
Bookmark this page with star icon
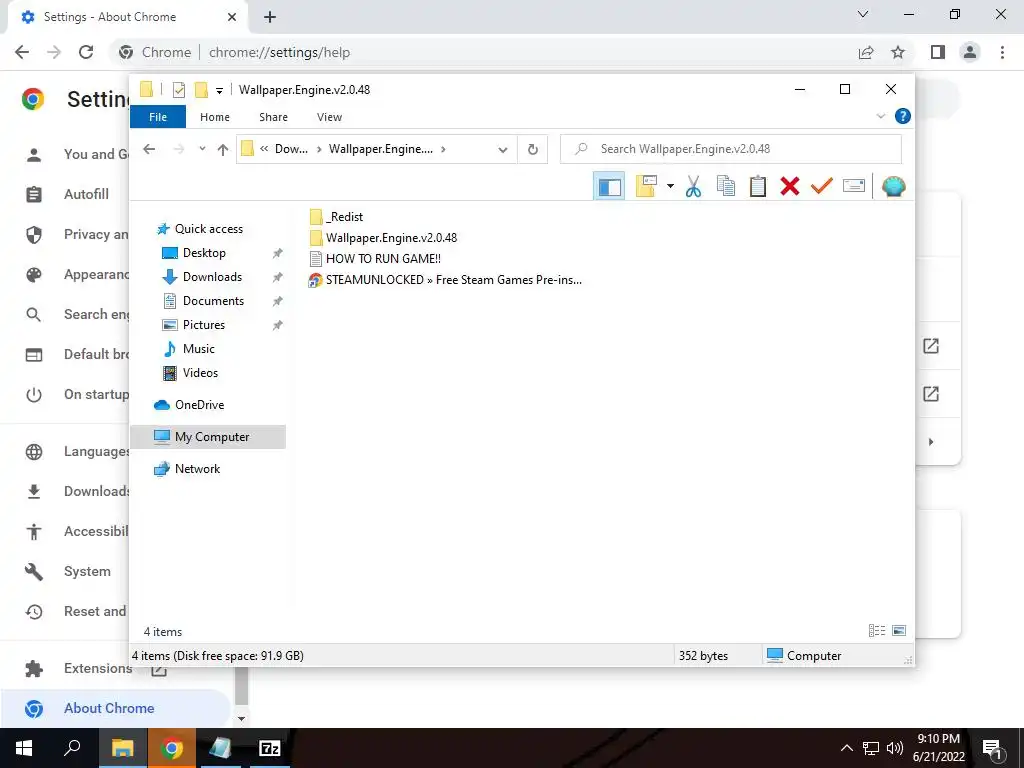898,52
